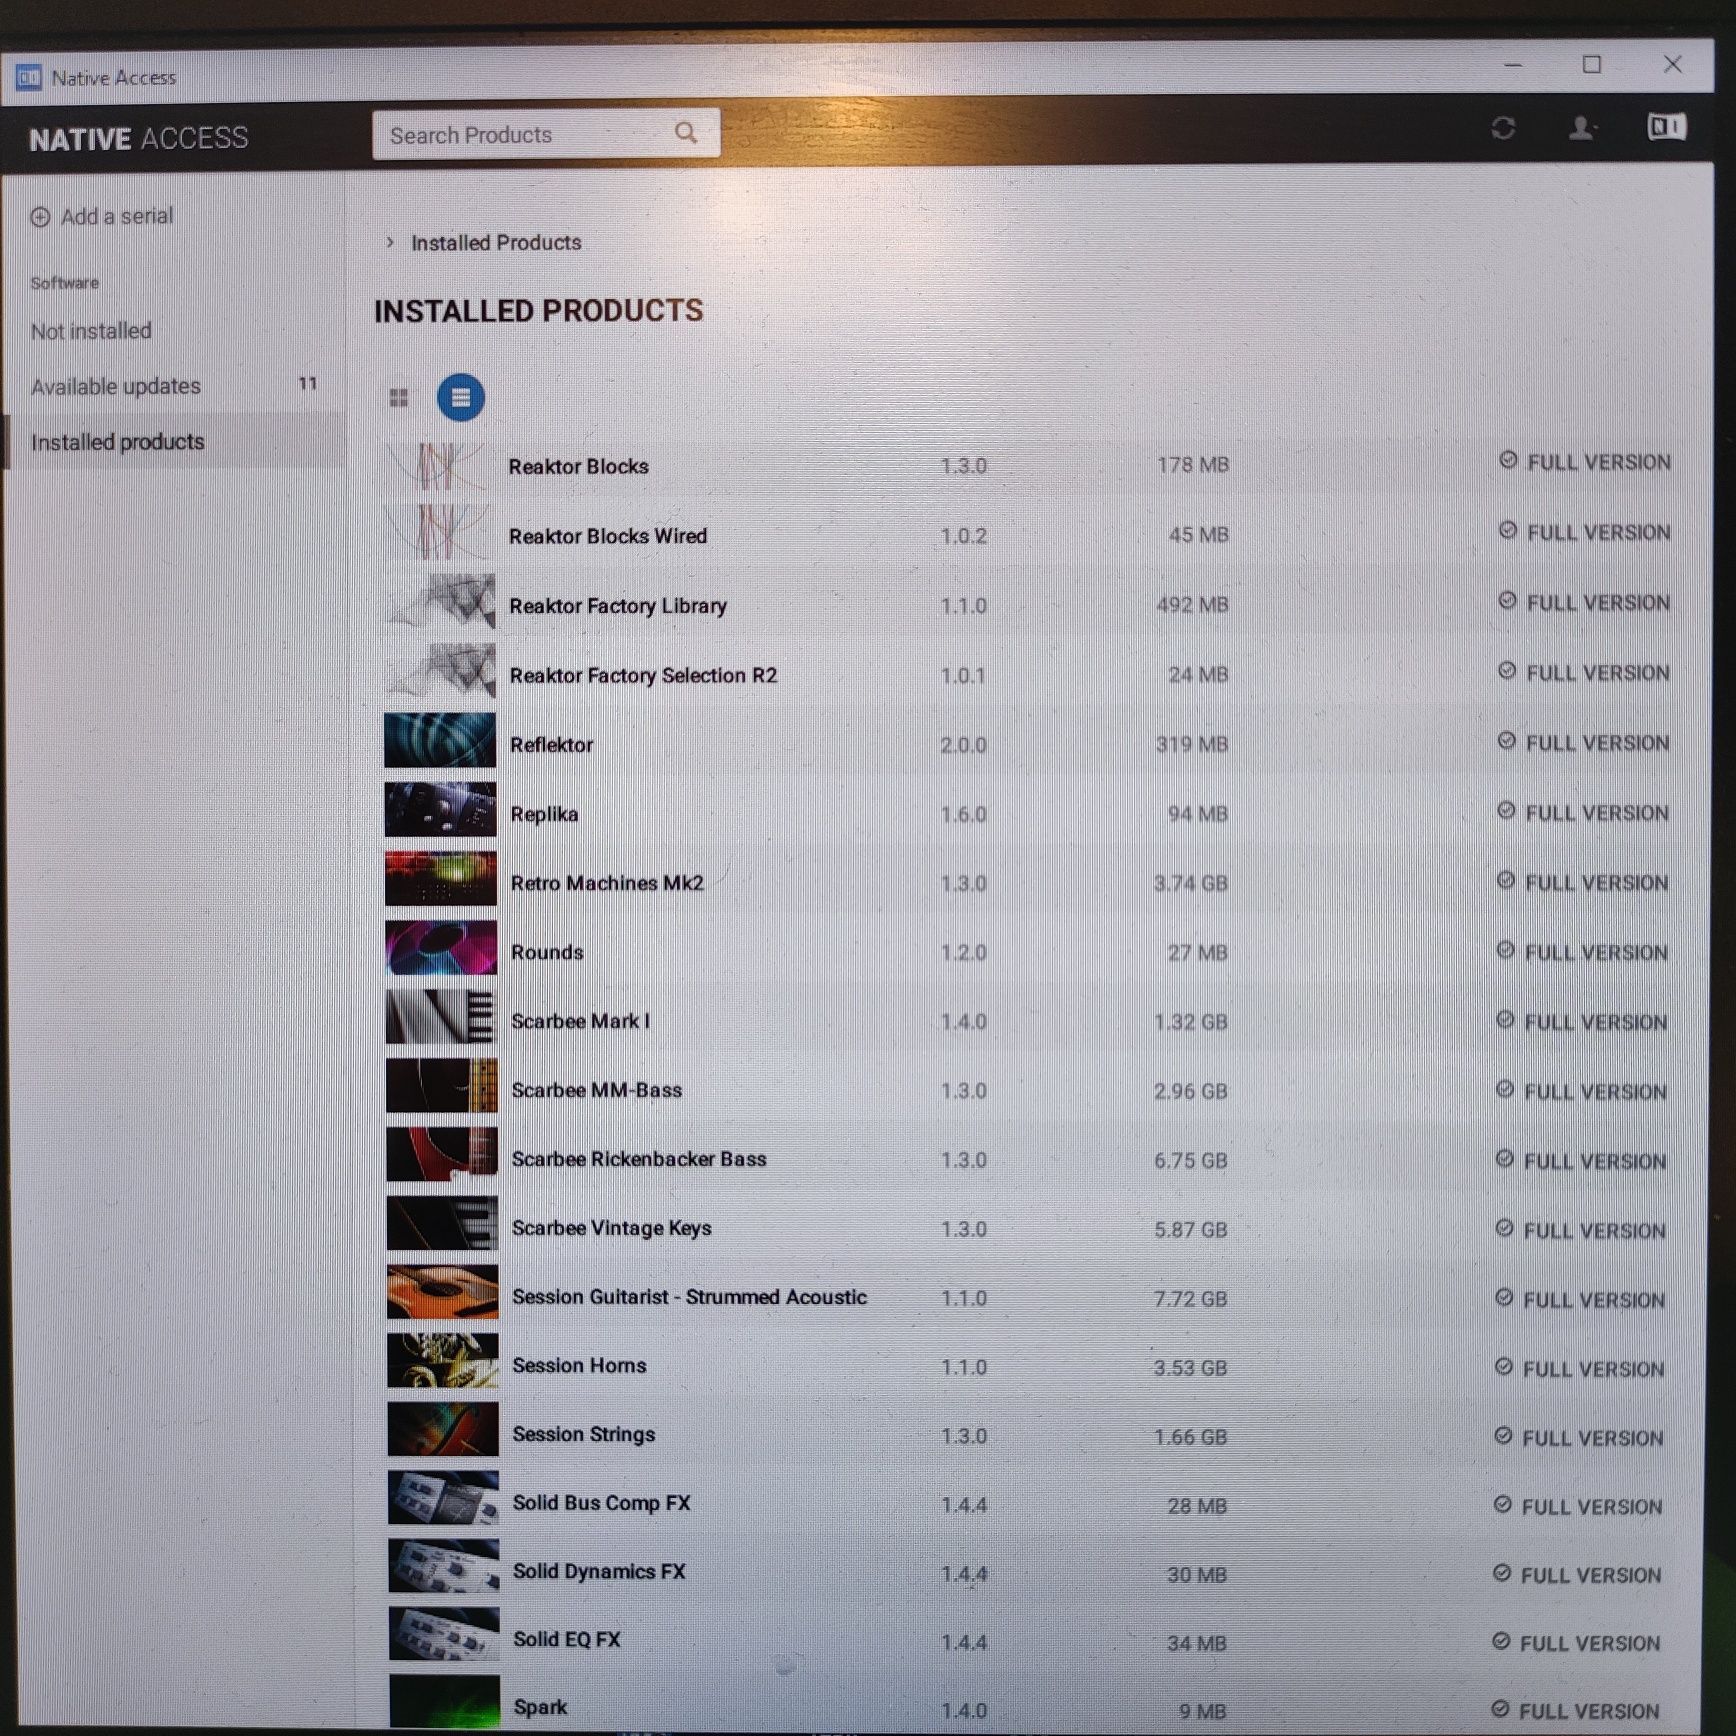
Task: Select the Scarbee Mark I name
Action: point(581,1021)
